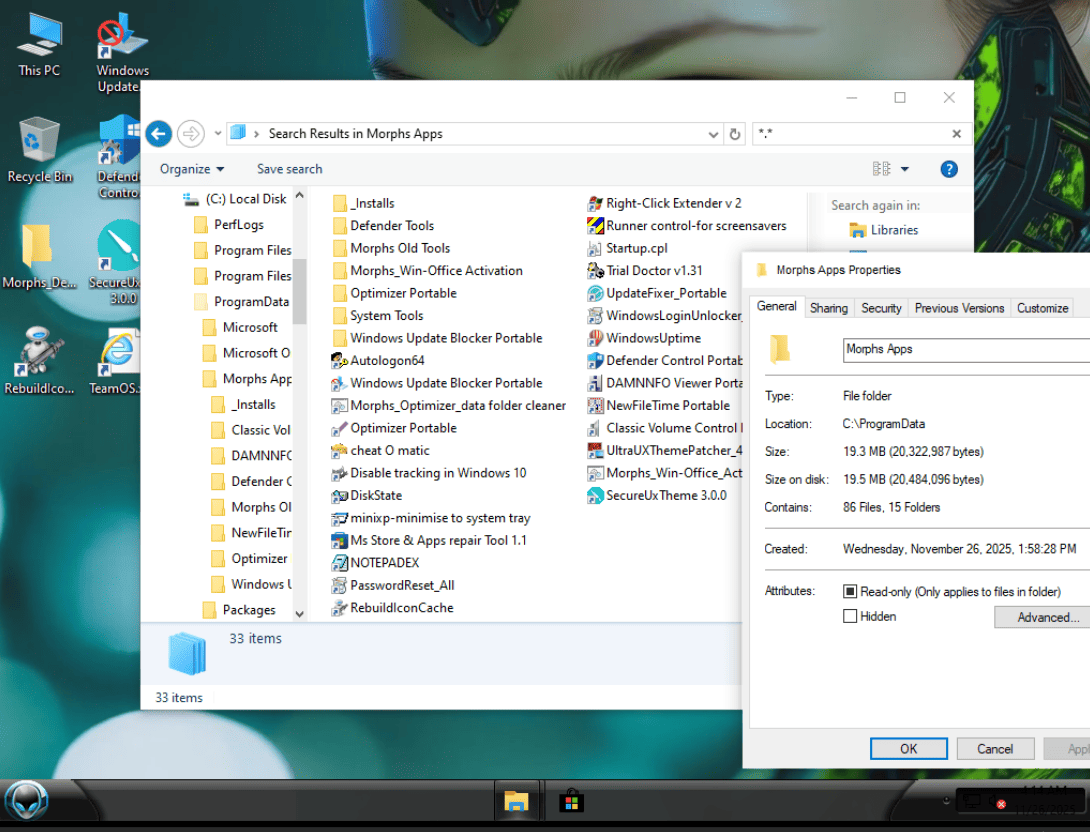
Task: Click the Advanced... attributes button
Action: pos(1042,618)
